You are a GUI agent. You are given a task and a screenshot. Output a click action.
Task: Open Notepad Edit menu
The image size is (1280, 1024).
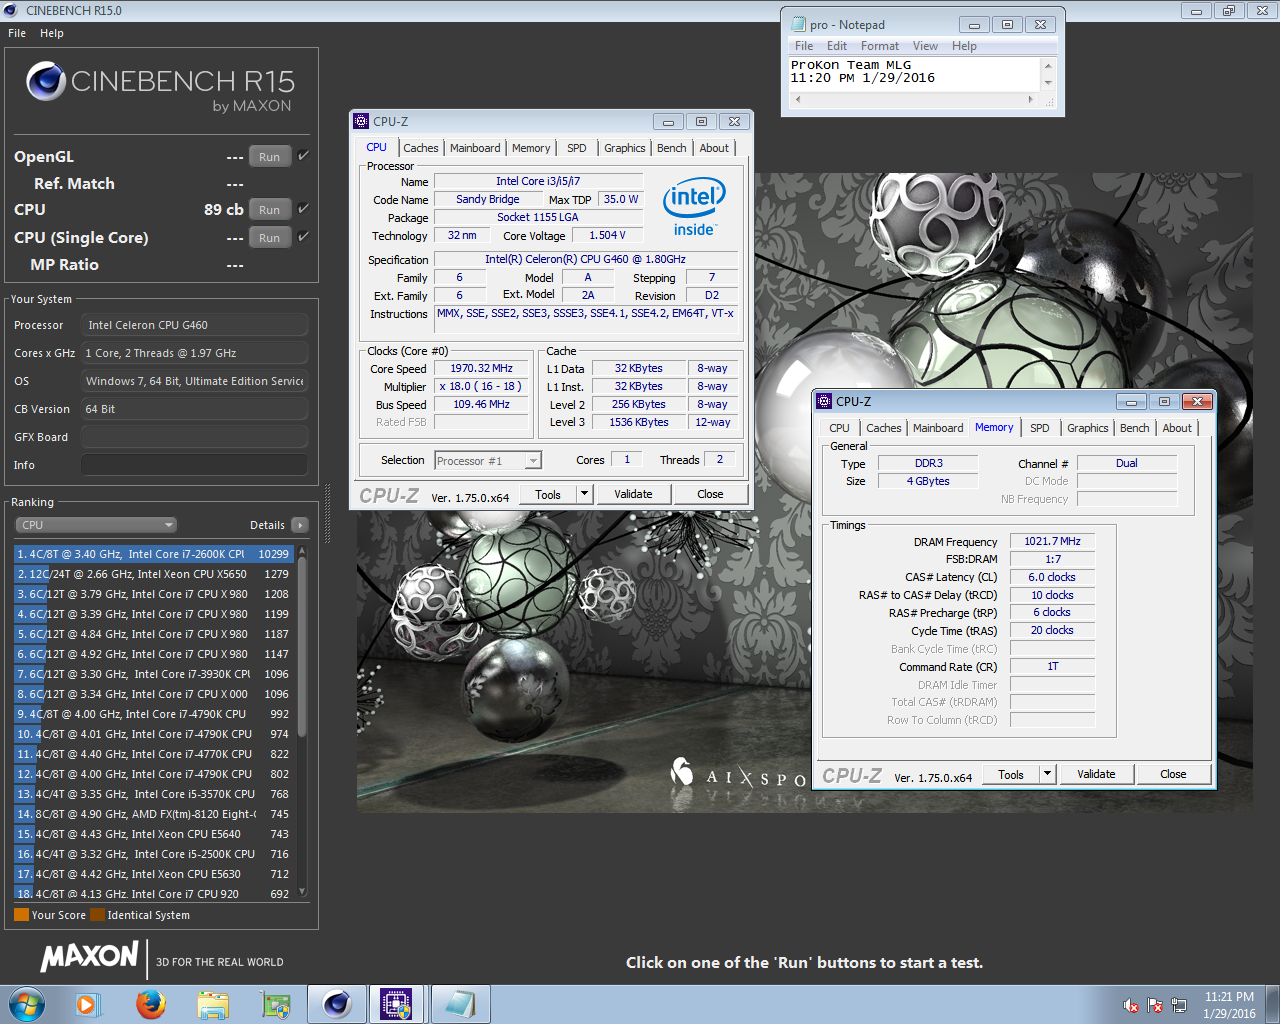(x=837, y=46)
